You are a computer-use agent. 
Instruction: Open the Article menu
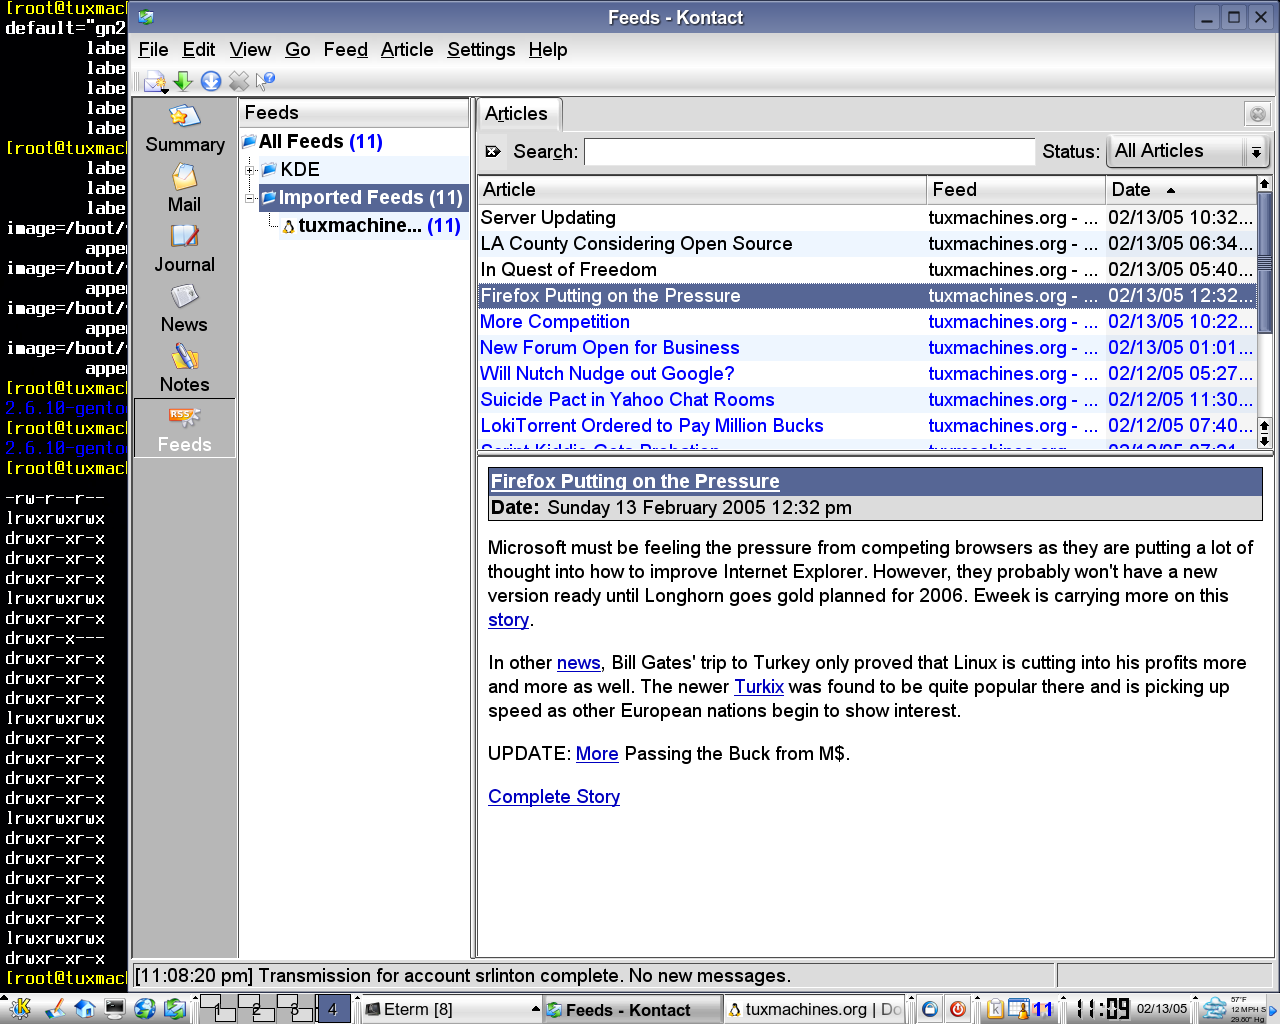[x=407, y=50]
